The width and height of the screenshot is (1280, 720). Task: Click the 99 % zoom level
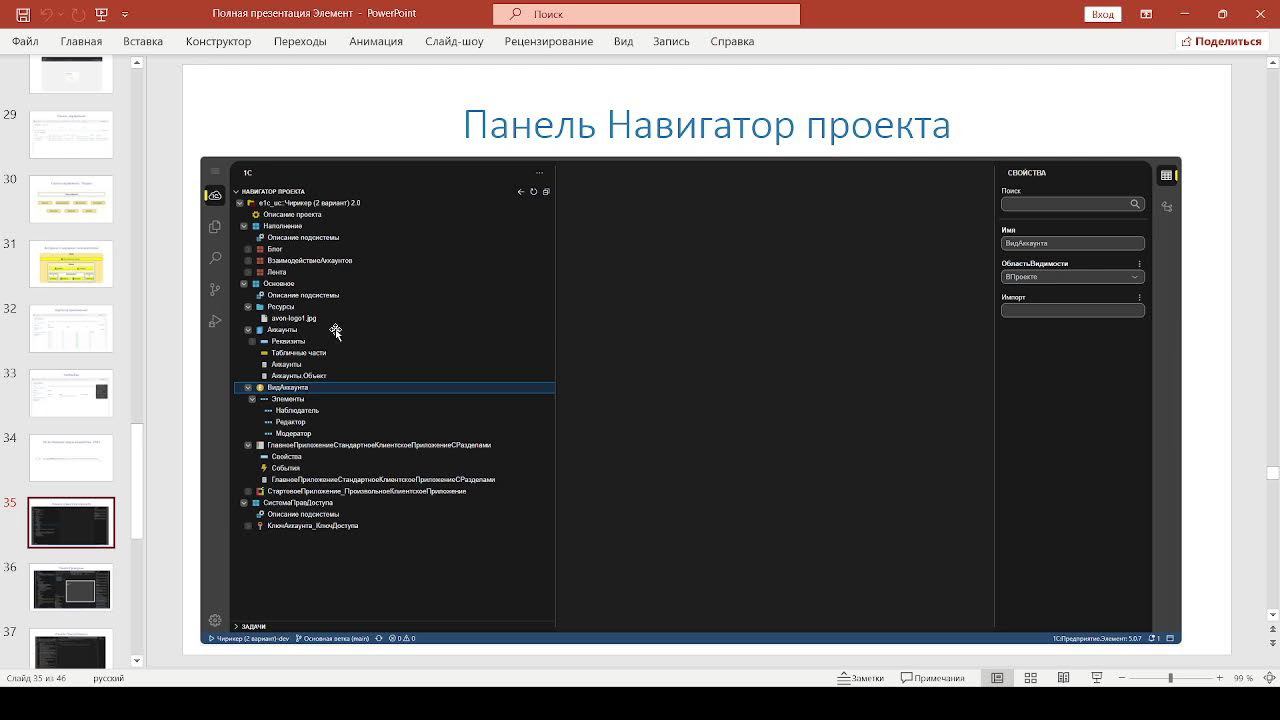[1243, 678]
